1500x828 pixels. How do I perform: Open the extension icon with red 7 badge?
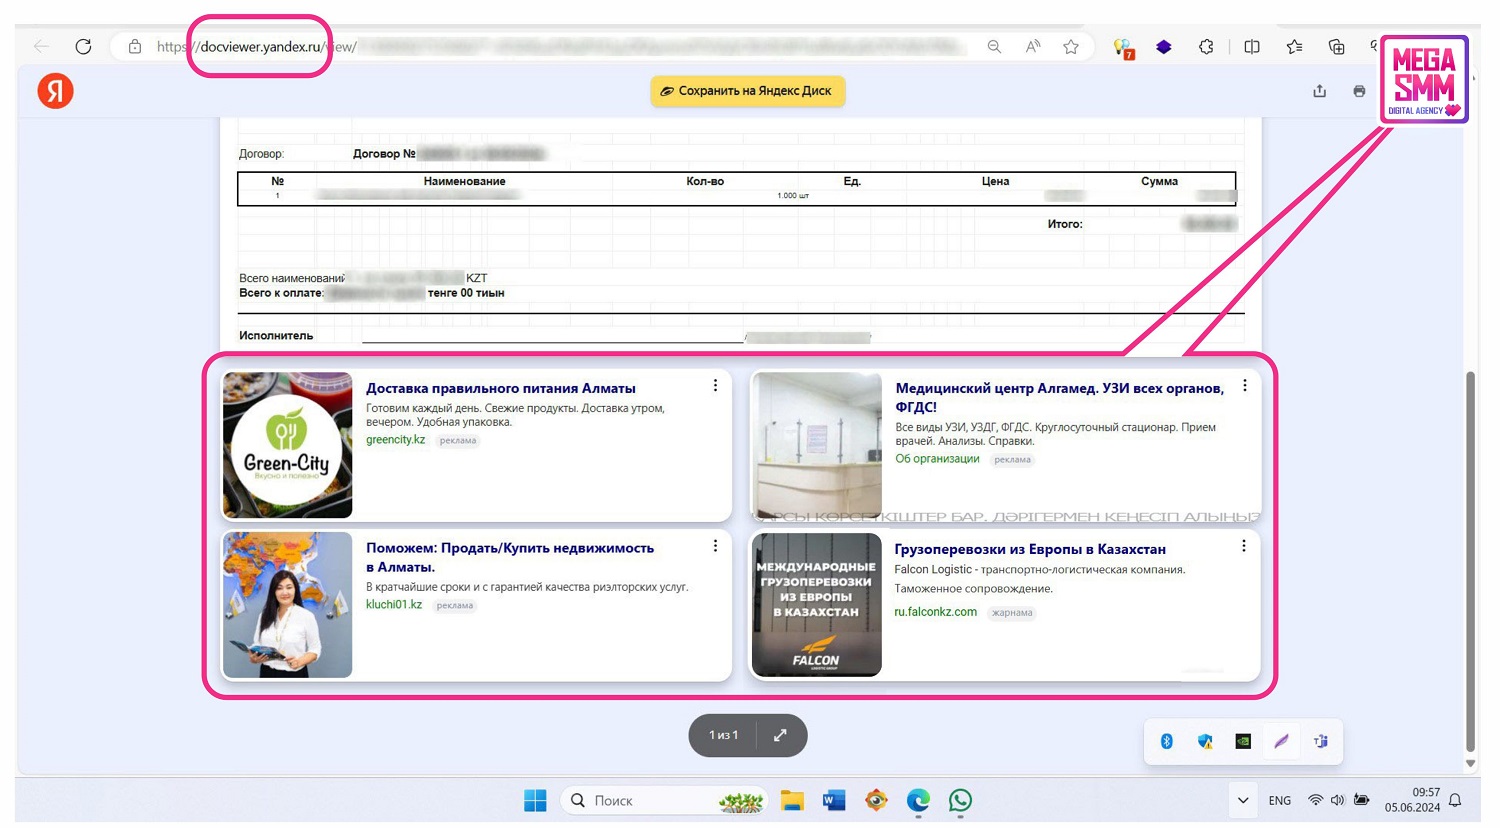click(1123, 47)
